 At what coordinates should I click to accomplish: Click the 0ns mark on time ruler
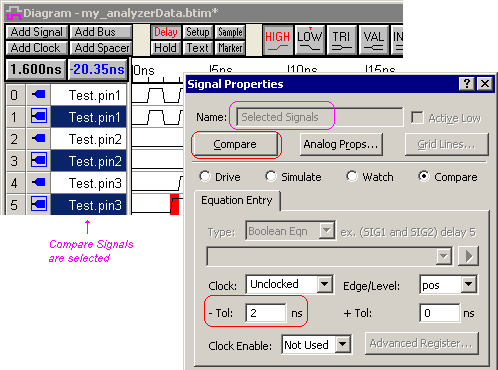coord(144,71)
